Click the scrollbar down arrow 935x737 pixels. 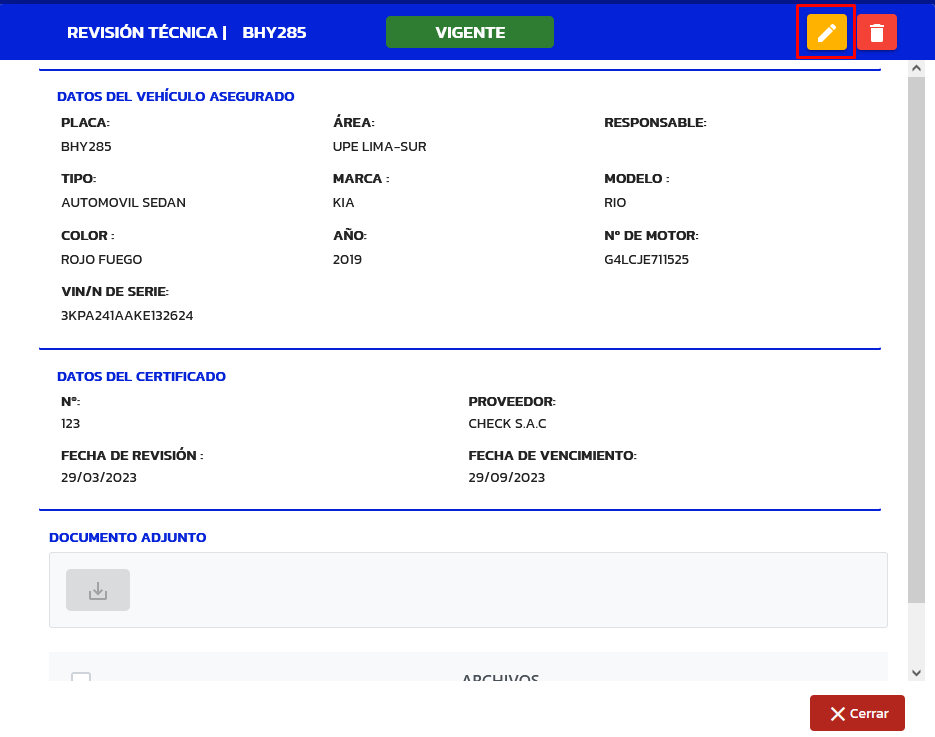(x=916, y=673)
